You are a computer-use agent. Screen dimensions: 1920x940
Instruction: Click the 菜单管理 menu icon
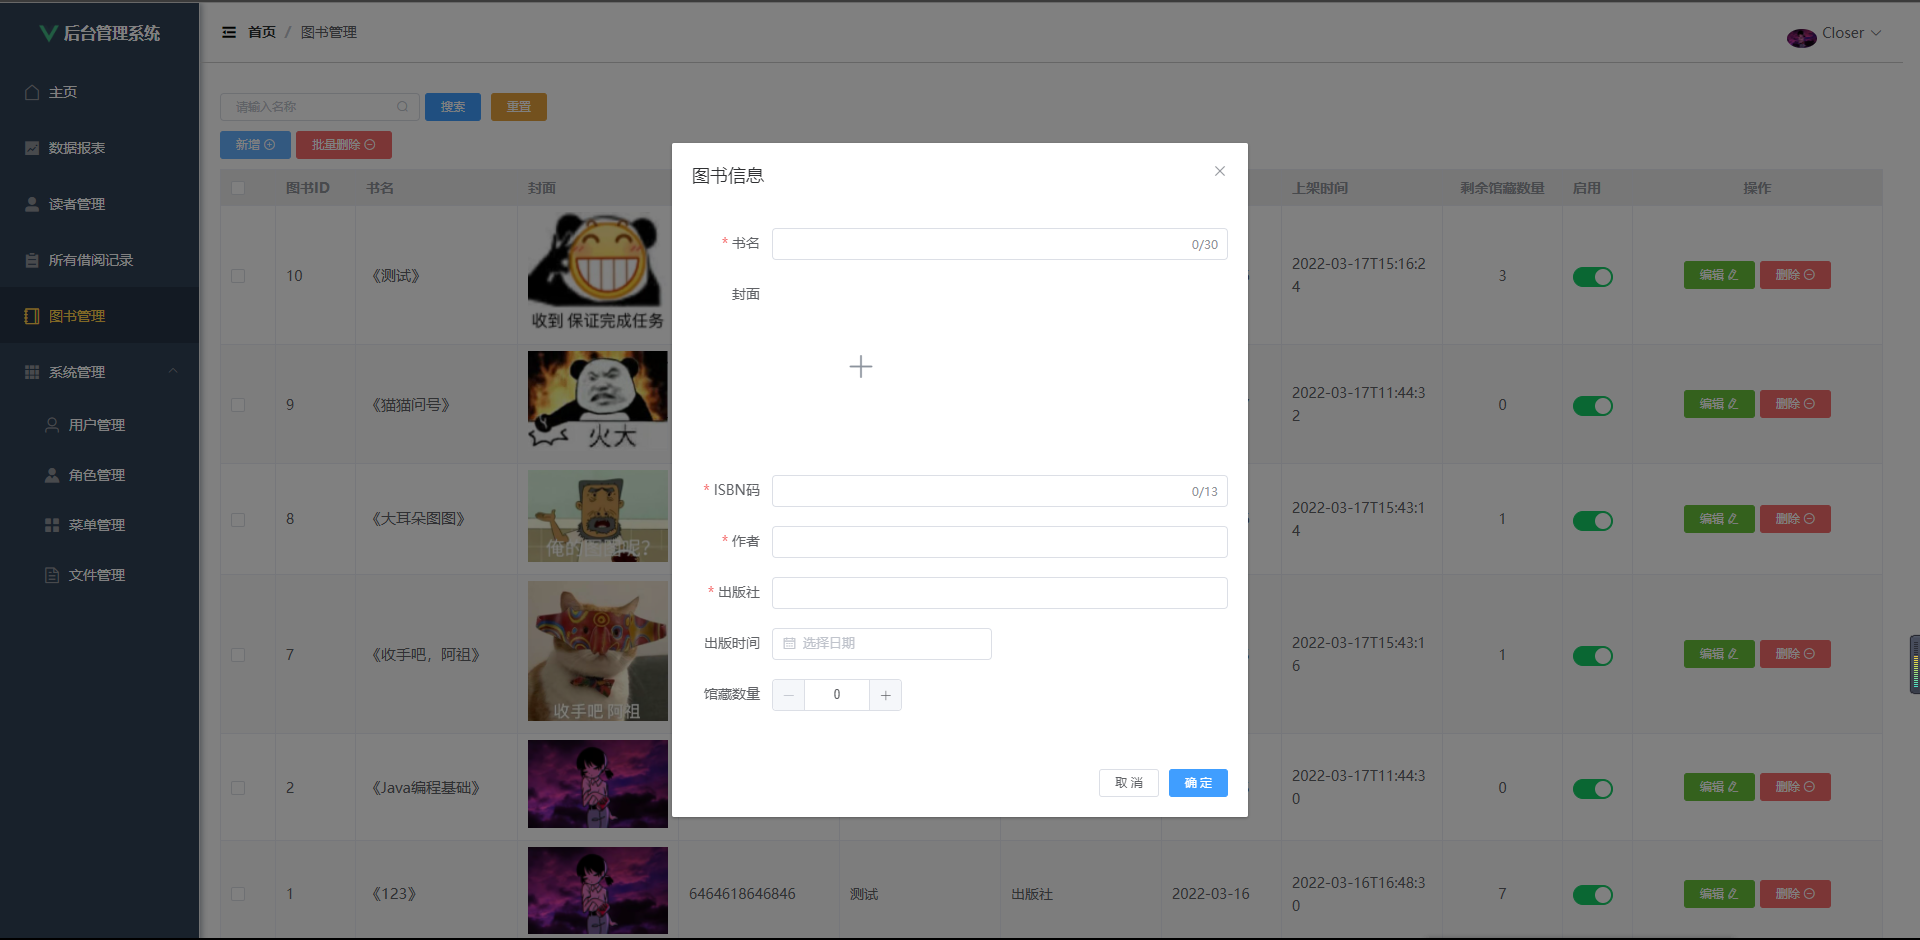pyautogui.click(x=52, y=525)
